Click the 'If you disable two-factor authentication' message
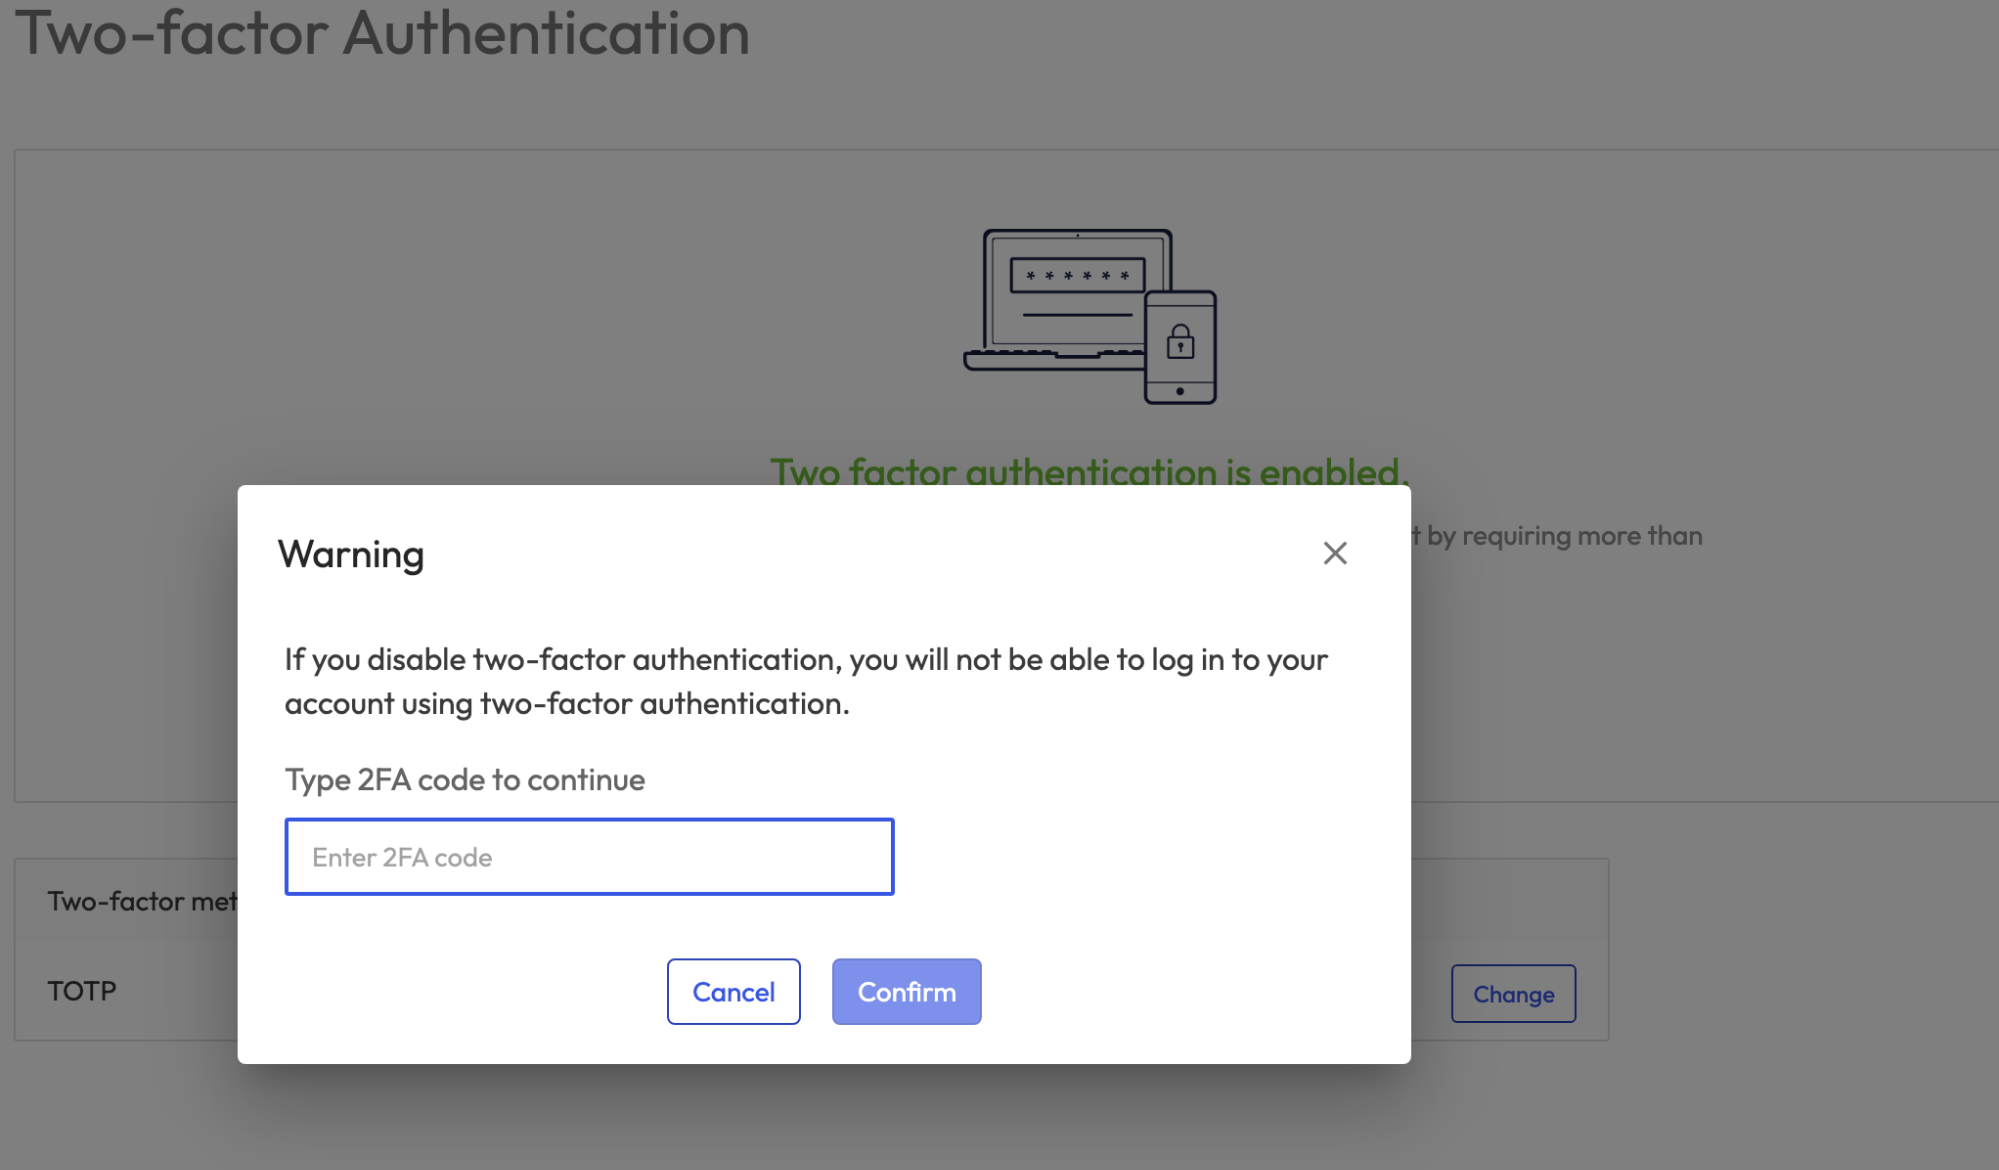The height and width of the screenshot is (1170, 1999). point(806,660)
